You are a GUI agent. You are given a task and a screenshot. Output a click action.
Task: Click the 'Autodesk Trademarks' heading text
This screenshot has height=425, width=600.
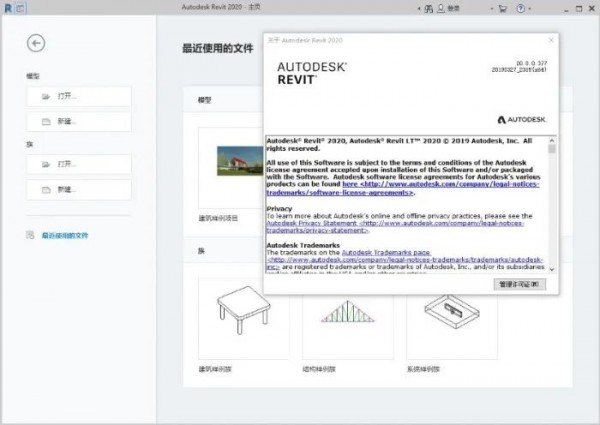click(x=303, y=245)
